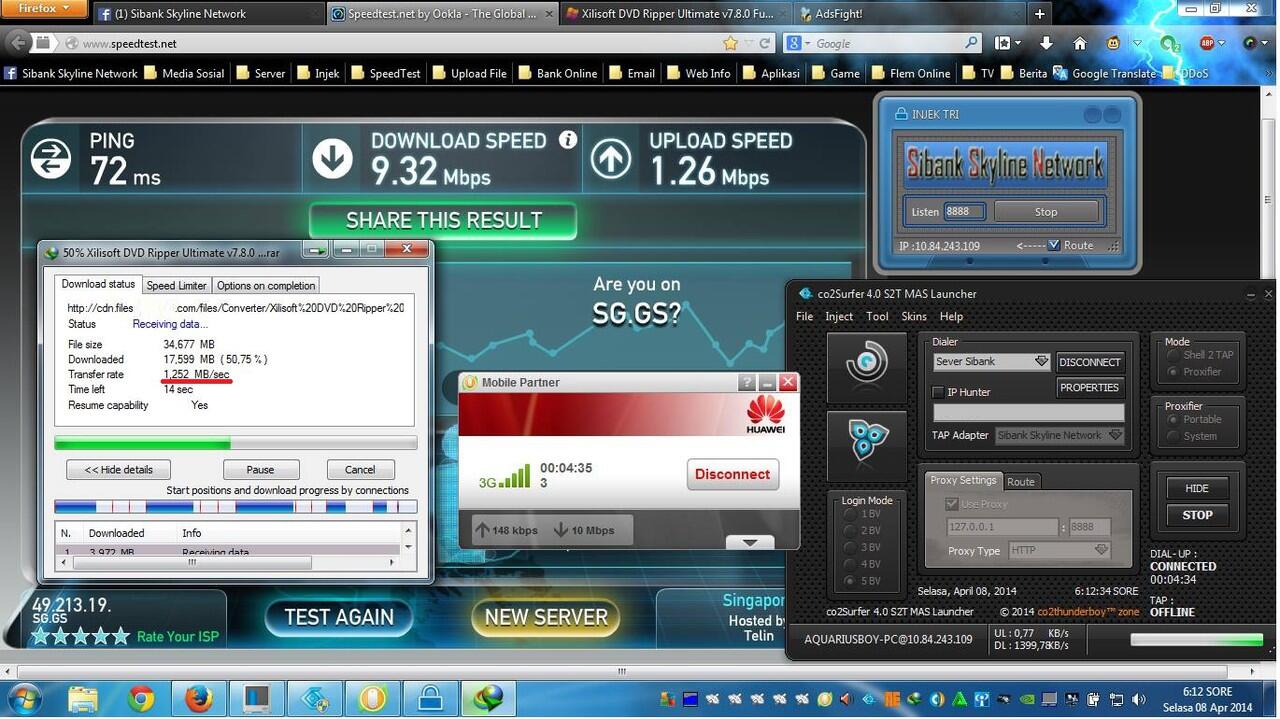The width and height of the screenshot is (1280, 719).
Task: Open the Firefox bookmarks menu icon
Action: click(1003, 43)
